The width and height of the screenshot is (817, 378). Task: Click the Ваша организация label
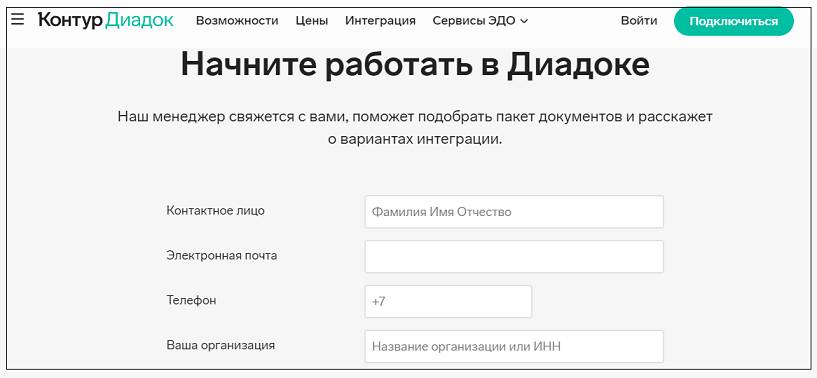[220, 345]
